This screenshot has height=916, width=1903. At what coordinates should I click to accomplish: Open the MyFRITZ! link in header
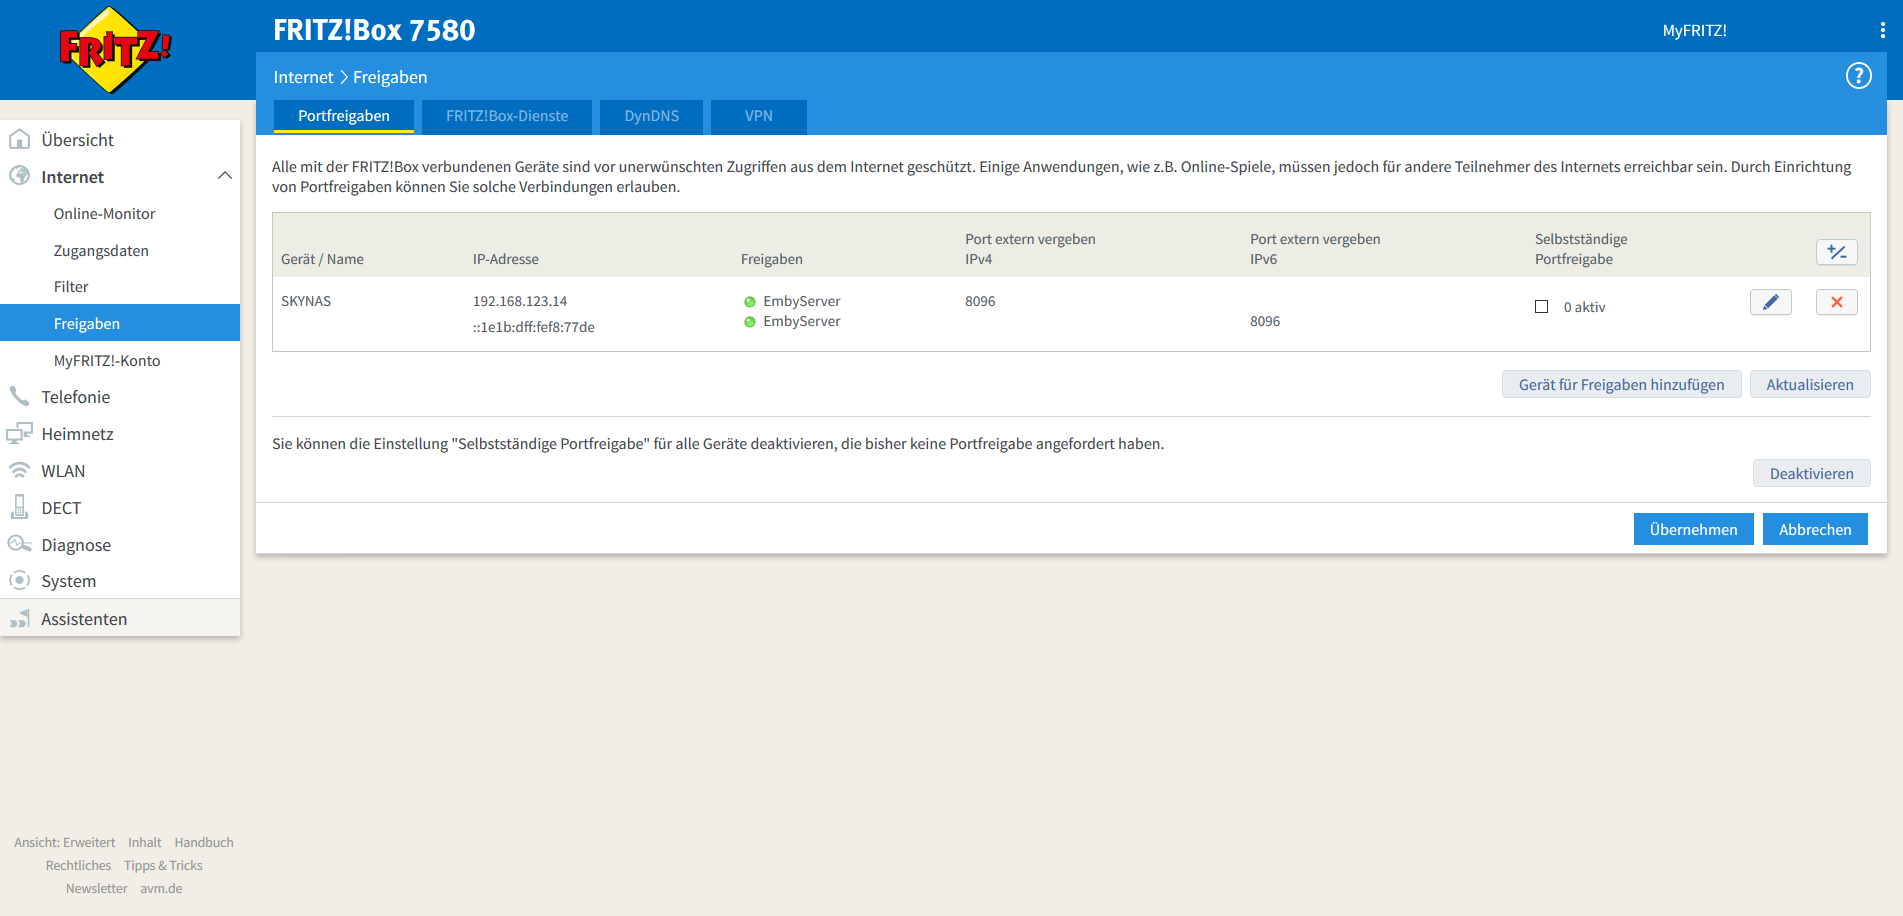(x=1694, y=31)
